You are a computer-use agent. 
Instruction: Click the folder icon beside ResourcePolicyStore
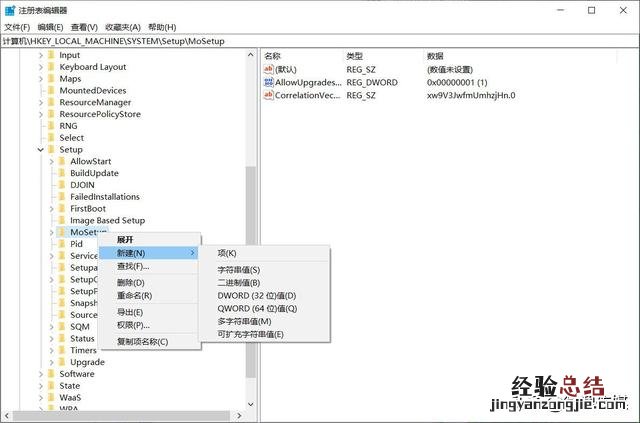(x=51, y=114)
